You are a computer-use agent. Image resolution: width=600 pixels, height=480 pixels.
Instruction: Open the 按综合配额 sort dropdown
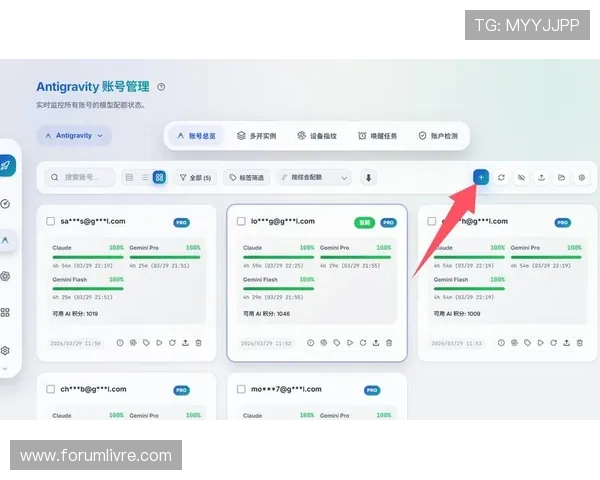point(314,178)
